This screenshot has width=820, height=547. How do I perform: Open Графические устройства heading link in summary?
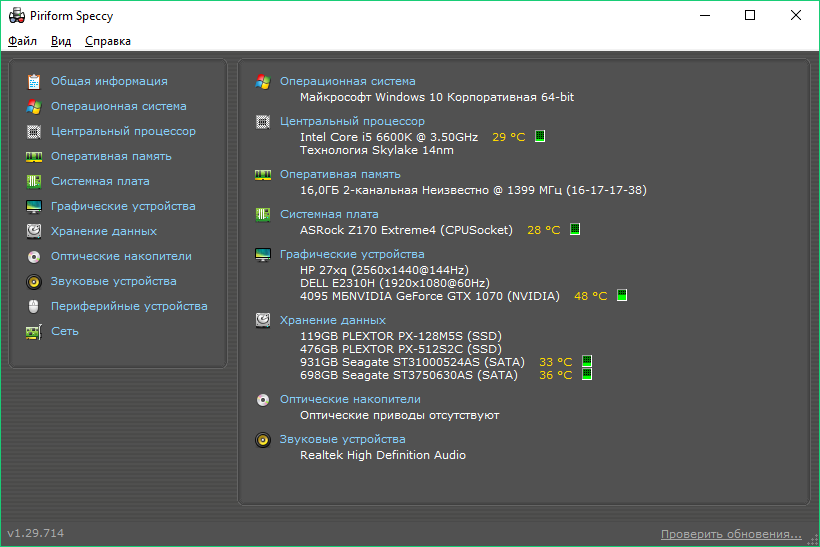[x=352, y=254]
